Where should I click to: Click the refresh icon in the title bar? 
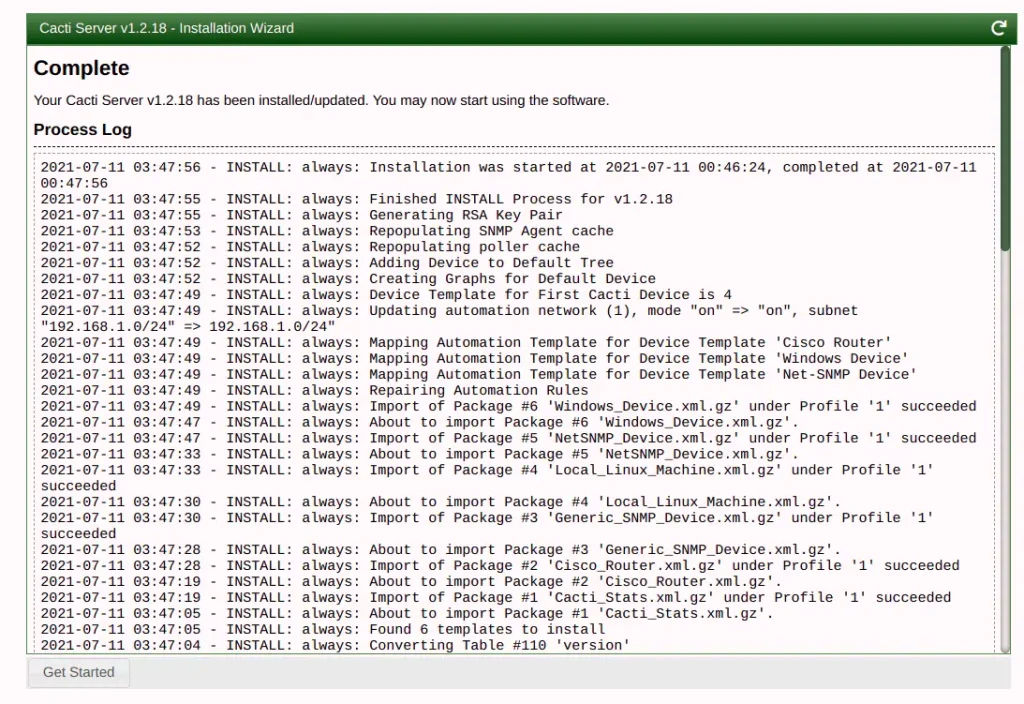coord(997,28)
